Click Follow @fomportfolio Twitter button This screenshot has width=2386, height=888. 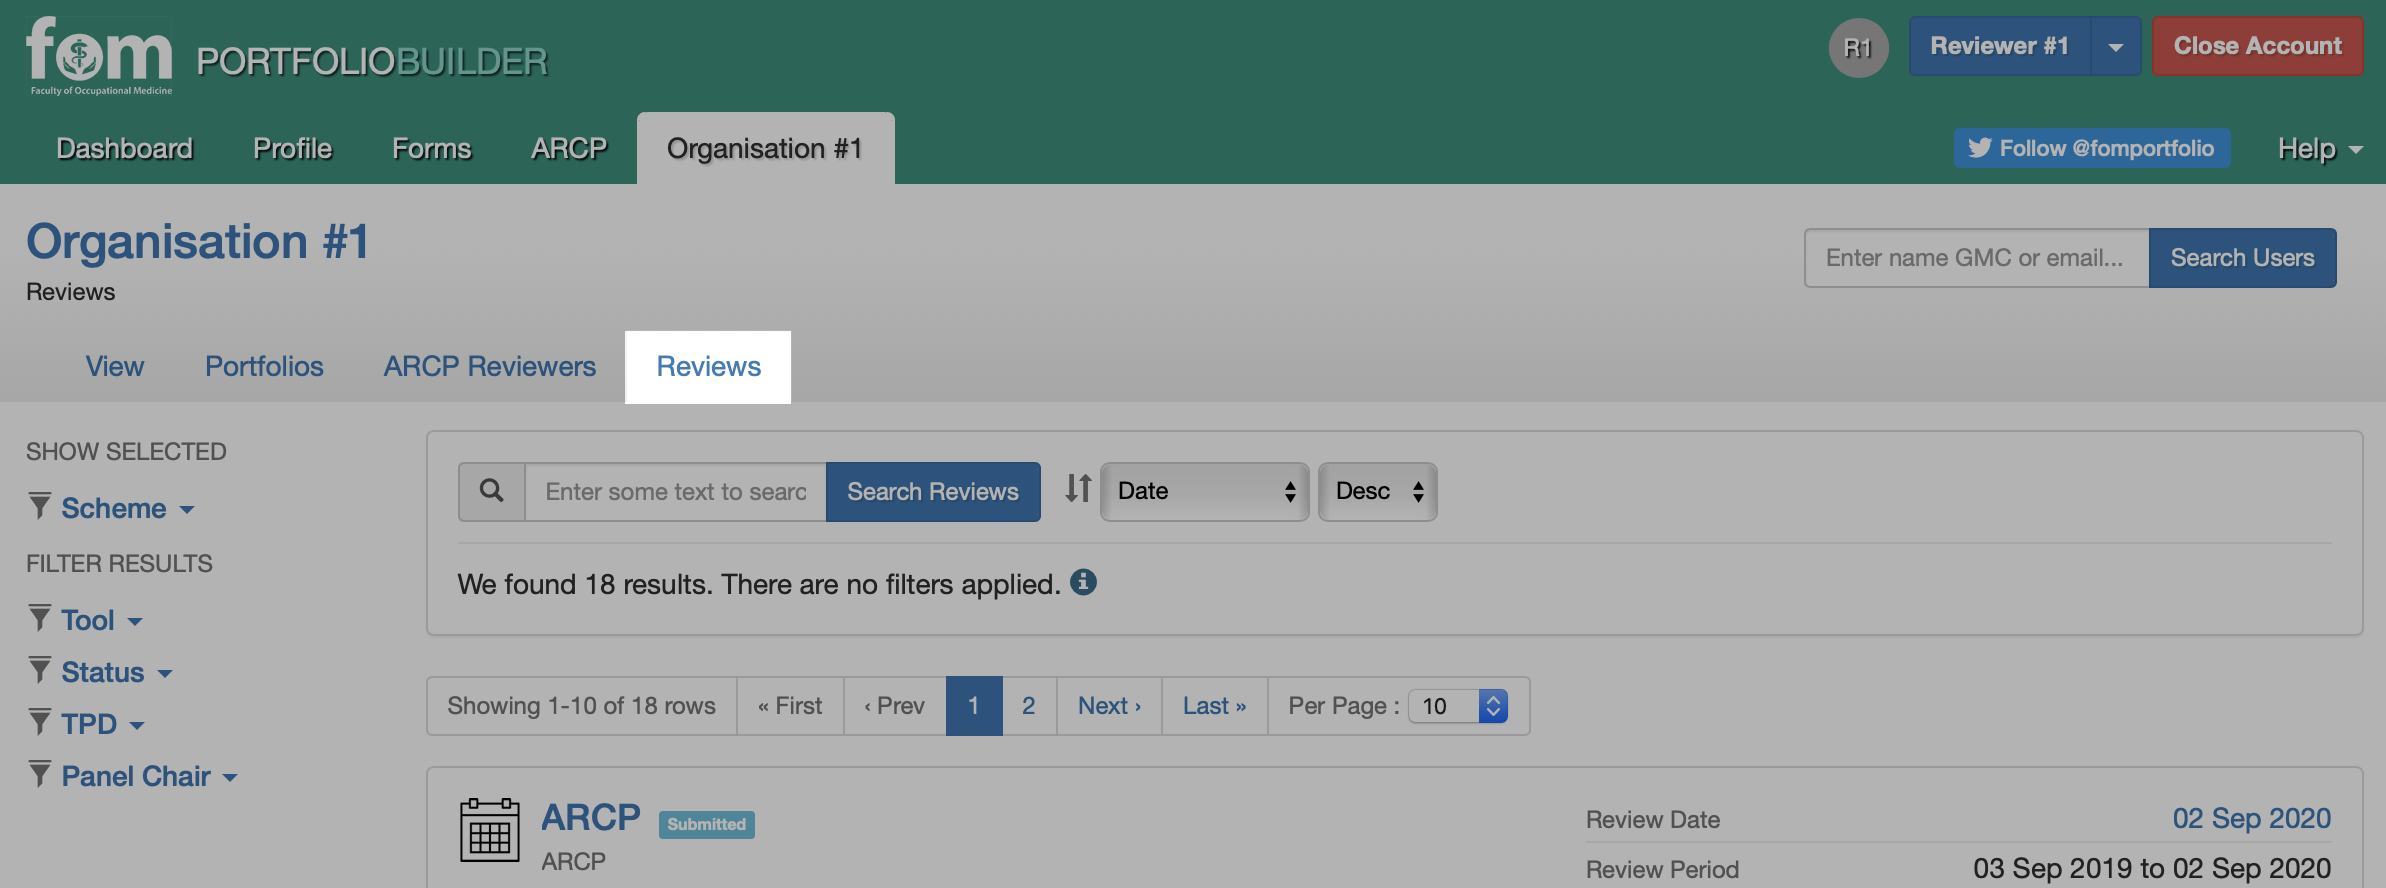[2092, 148]
